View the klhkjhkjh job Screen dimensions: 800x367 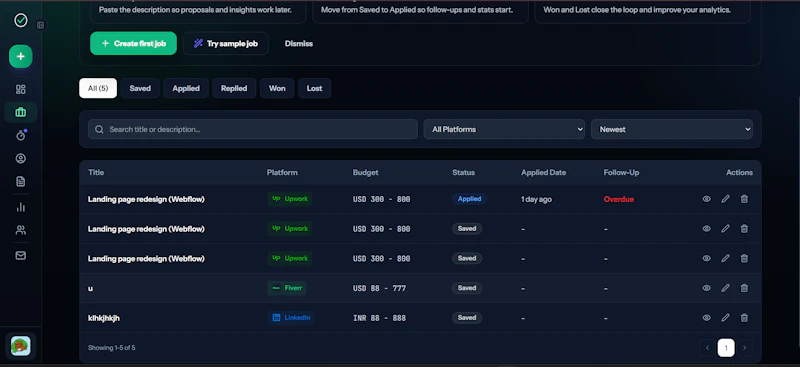pyautogui.click(x=706, y=317)
